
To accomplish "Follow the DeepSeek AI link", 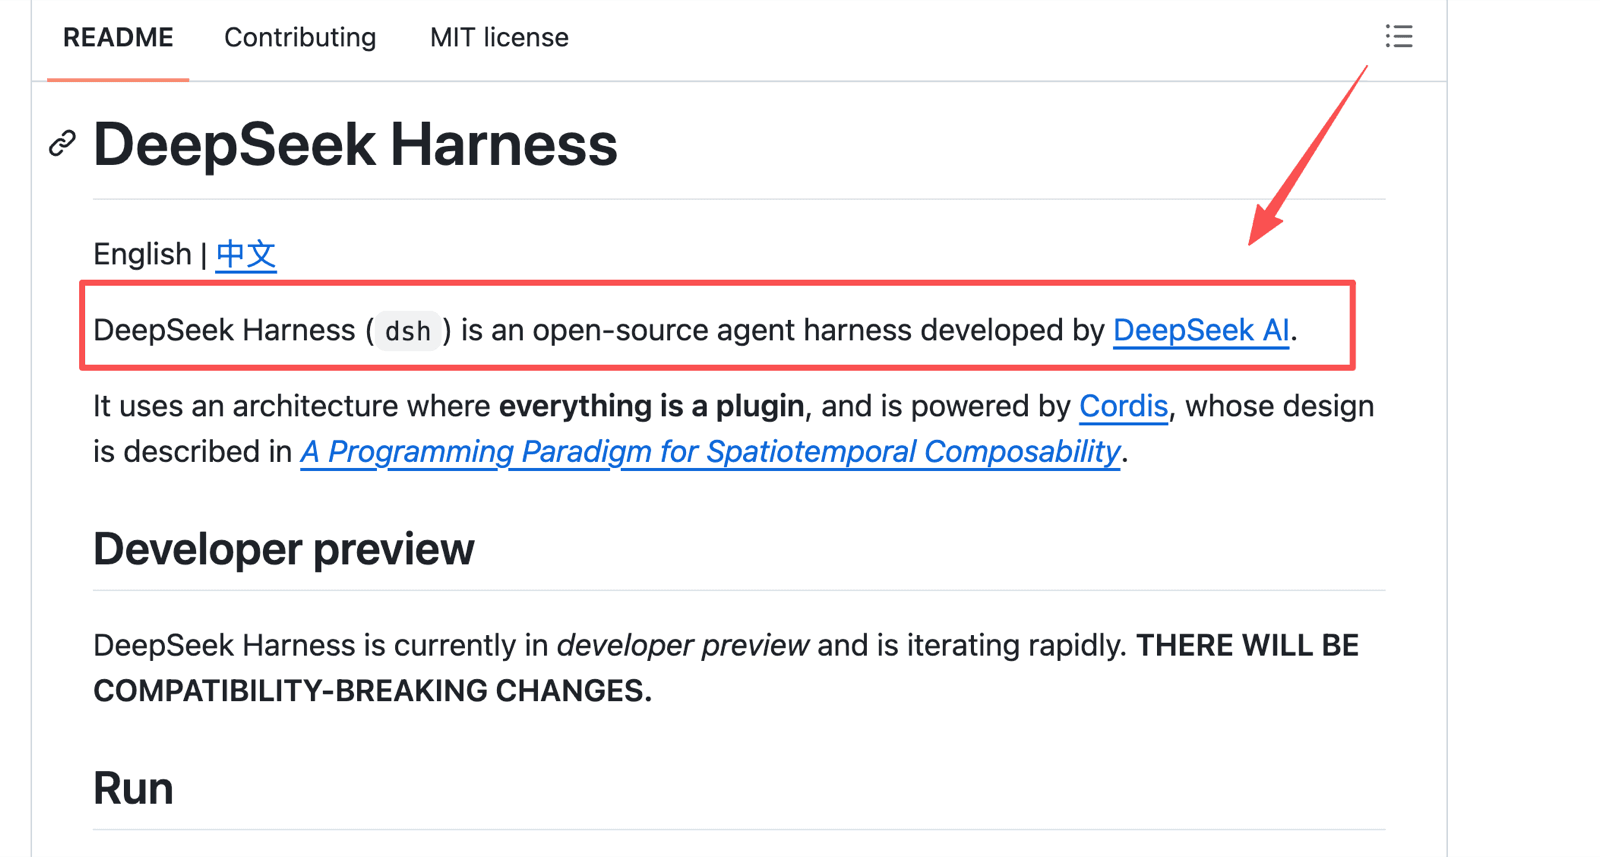I will (x=1201, y=330).
